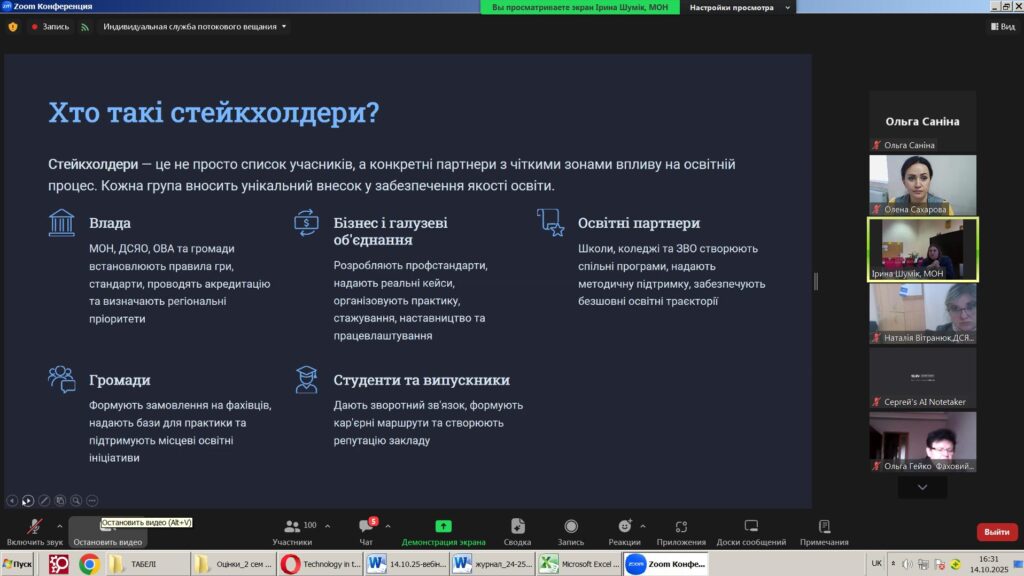The height and width of the screenshot is (576, 1024).
Task: Unmute microphone via Включить звук
Action: point(34,532)
